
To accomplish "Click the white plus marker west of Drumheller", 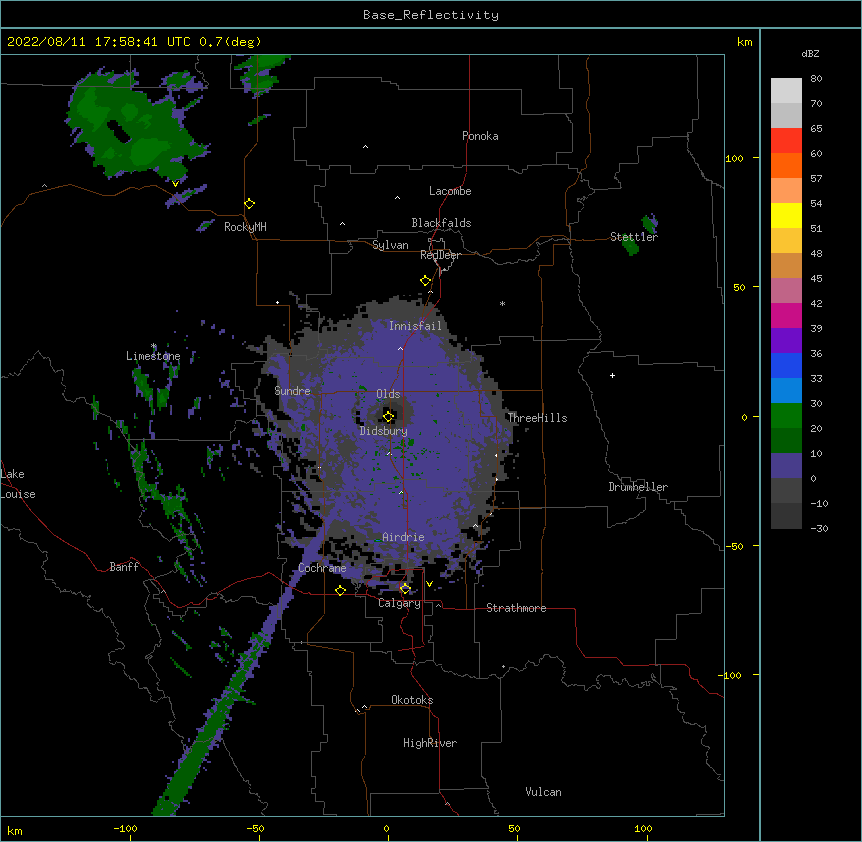I will [612, 375].
